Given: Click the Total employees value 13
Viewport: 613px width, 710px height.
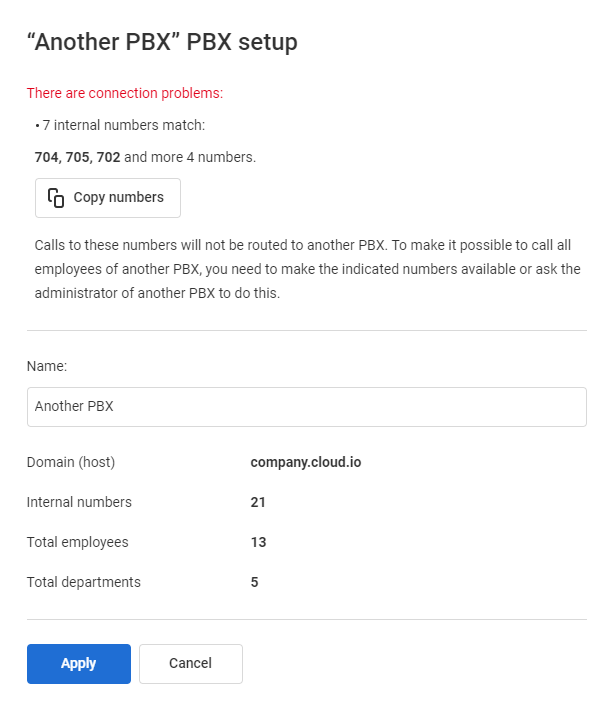Looking at the screenshot, I should pyautogui.click(x=258, y=542).
